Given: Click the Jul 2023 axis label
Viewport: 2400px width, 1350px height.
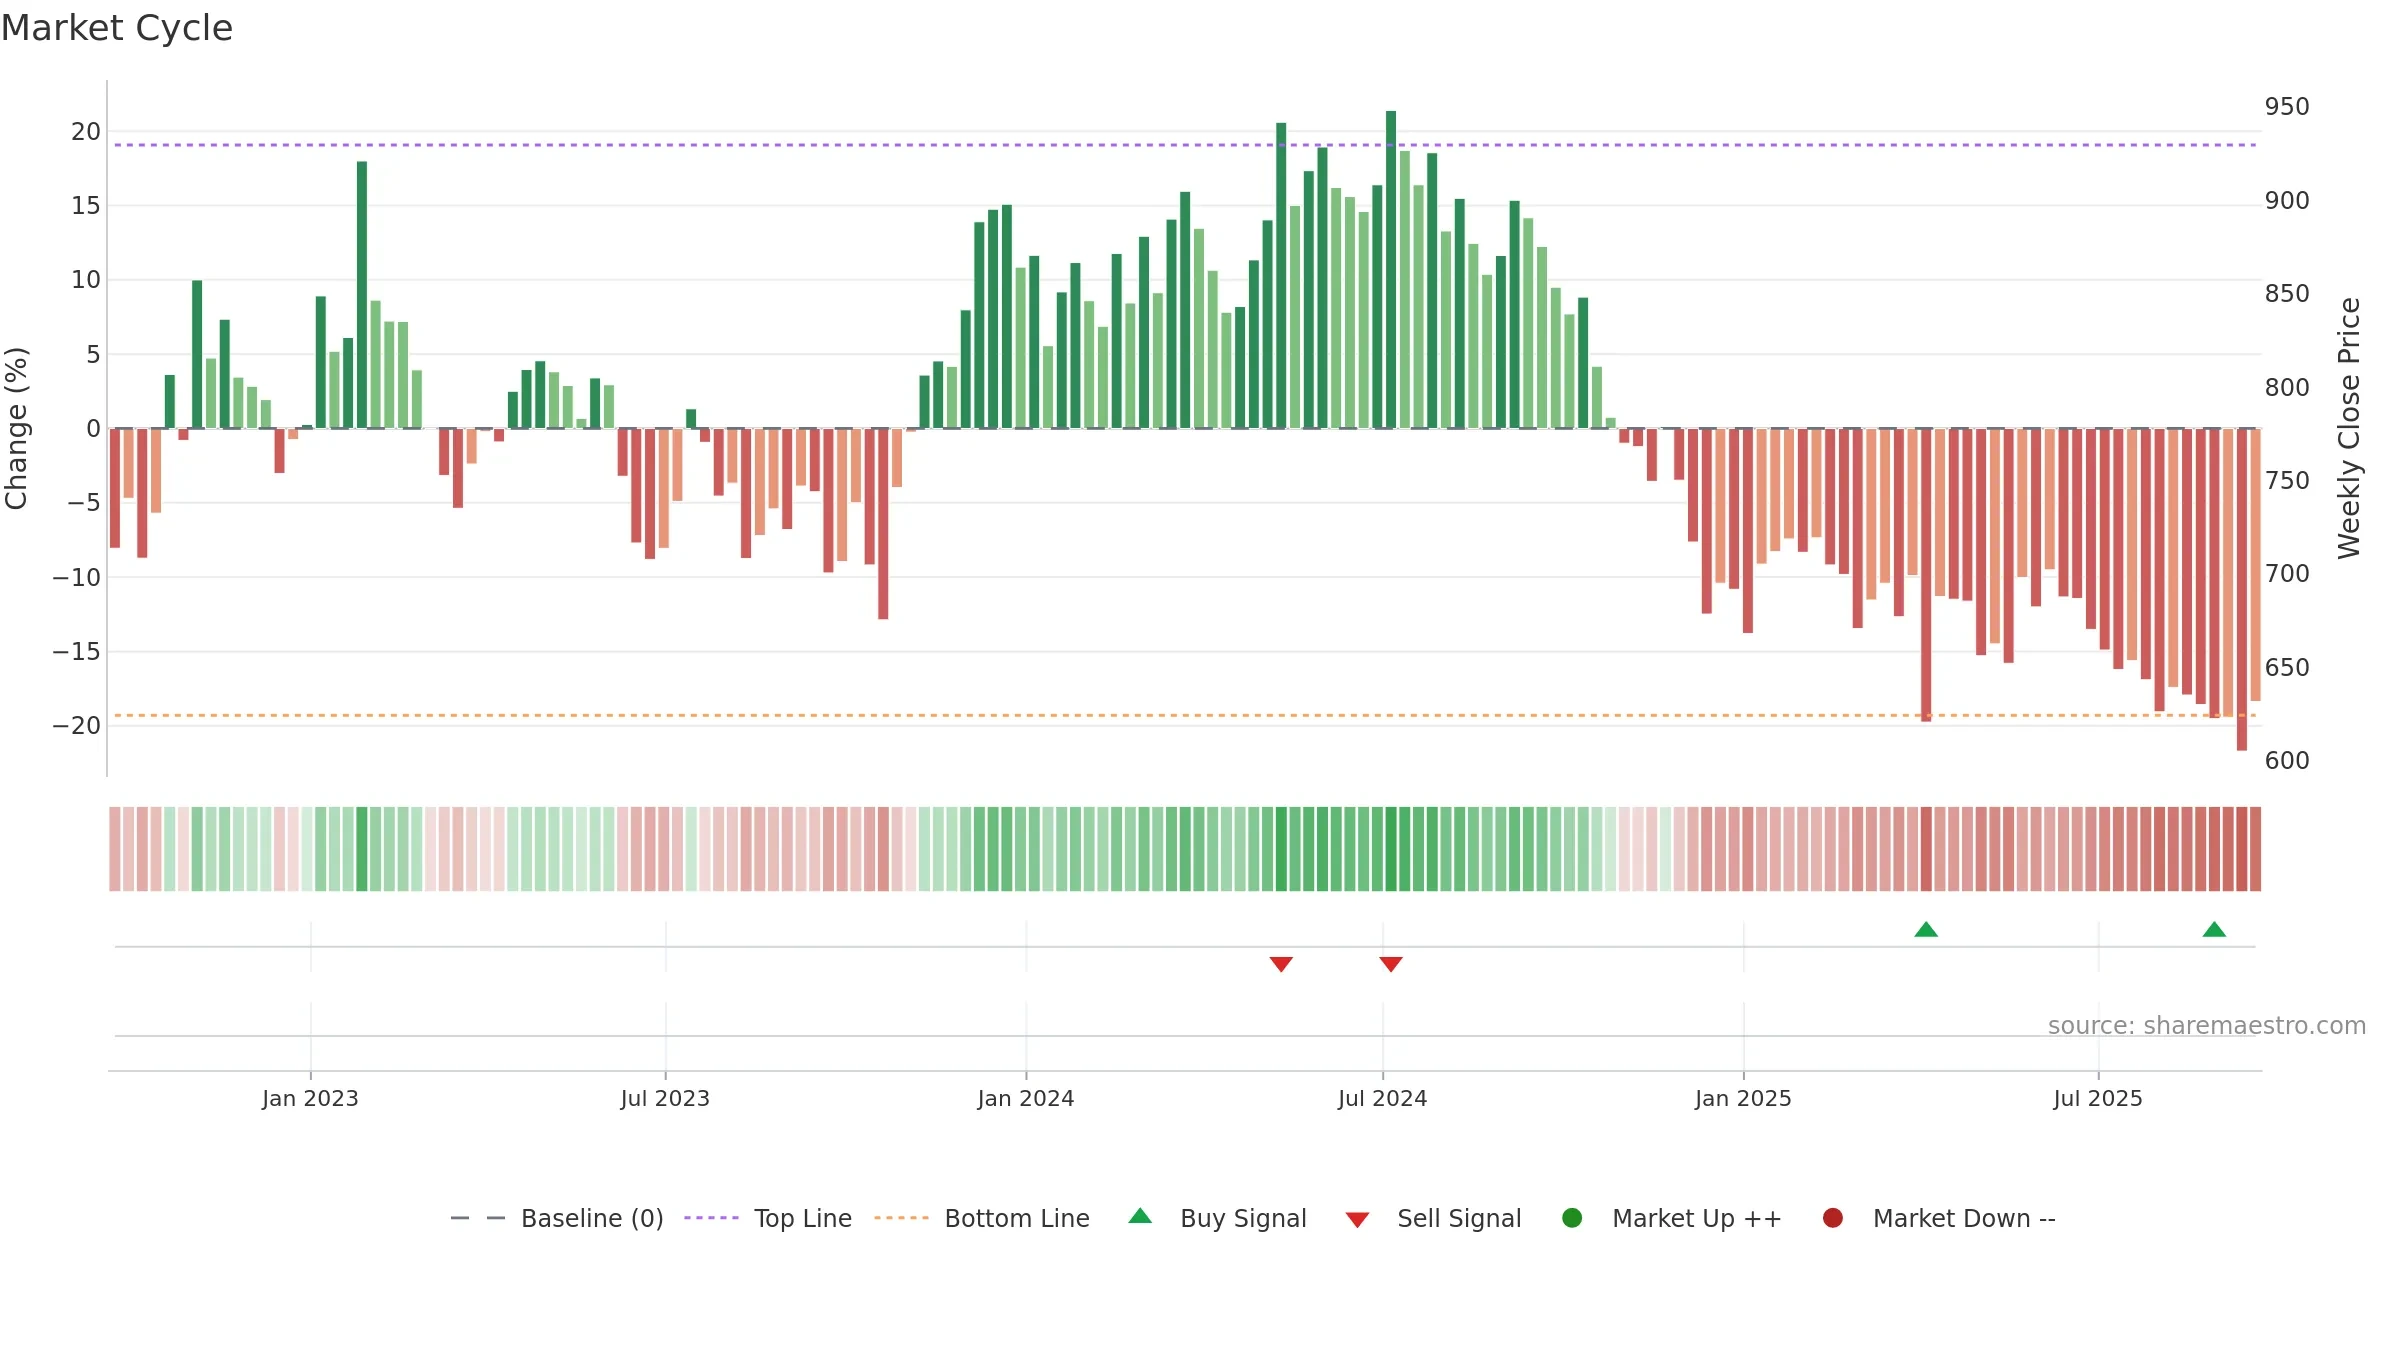Looking at the screenshot, I should [665, 1099].
